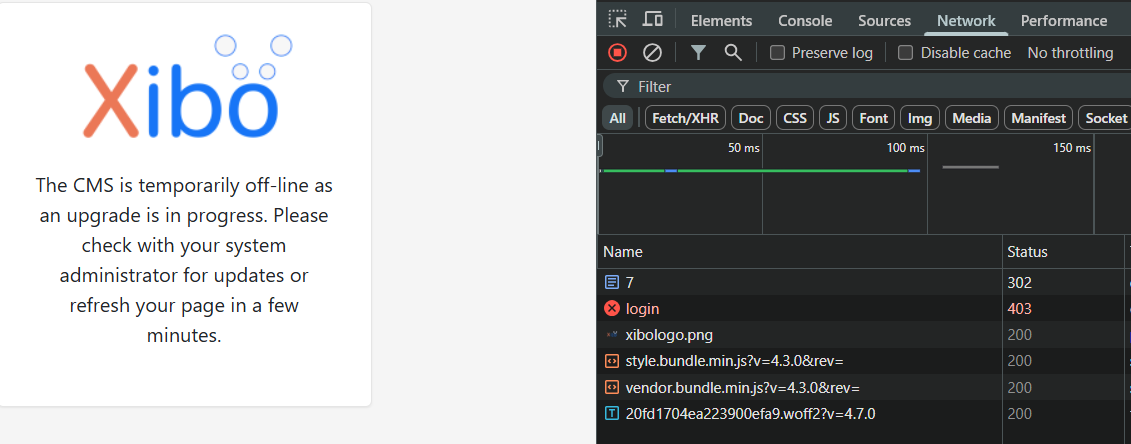The width and height of the screenshot is (1131, 444).
Task: Show only CSS requests
Action: [795, 118]
